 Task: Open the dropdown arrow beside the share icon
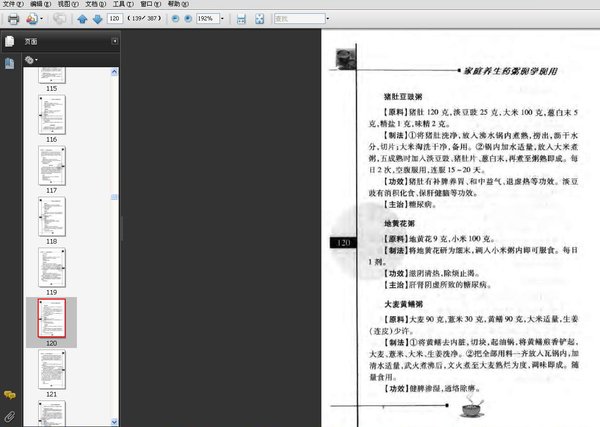pyautogui.click(x=41, y=19)
